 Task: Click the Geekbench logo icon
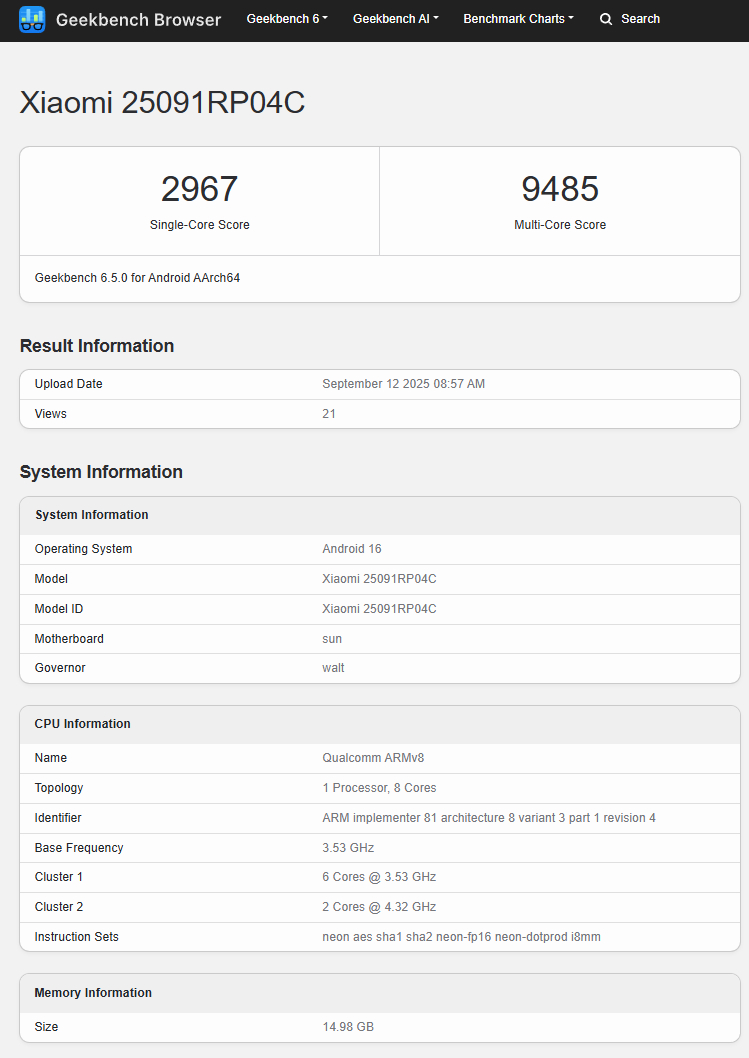[32, 19]
